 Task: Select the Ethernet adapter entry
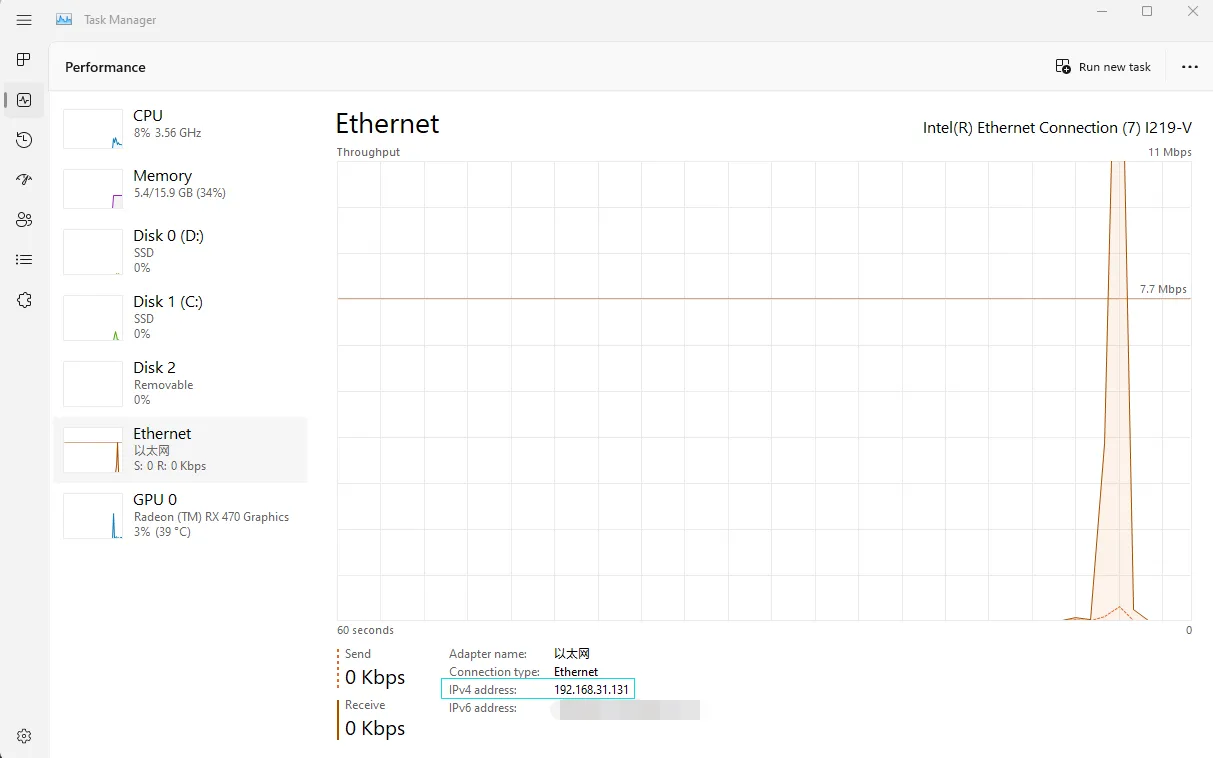[180, 449]
